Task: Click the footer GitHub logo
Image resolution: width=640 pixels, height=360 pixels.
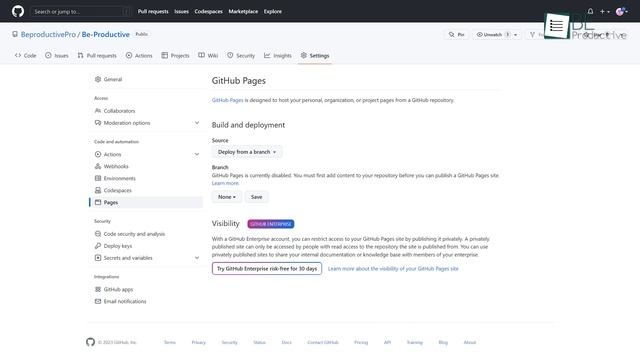Action: click(90, 342)
